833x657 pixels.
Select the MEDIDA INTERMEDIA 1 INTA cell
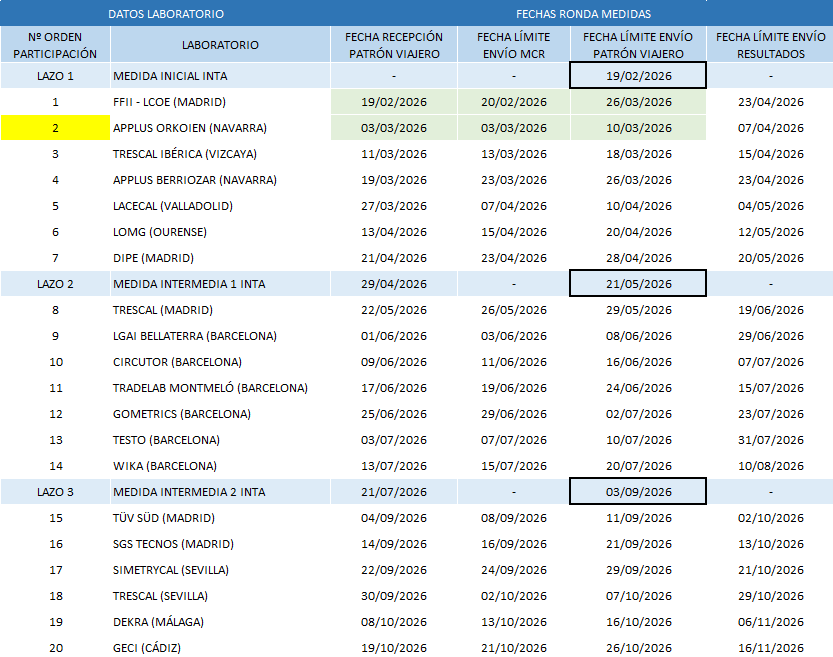(220, 284)
